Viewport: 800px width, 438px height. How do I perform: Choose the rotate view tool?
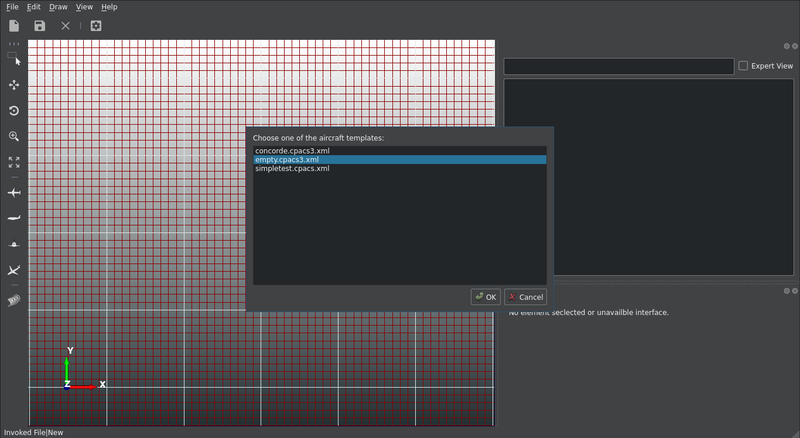14,111
